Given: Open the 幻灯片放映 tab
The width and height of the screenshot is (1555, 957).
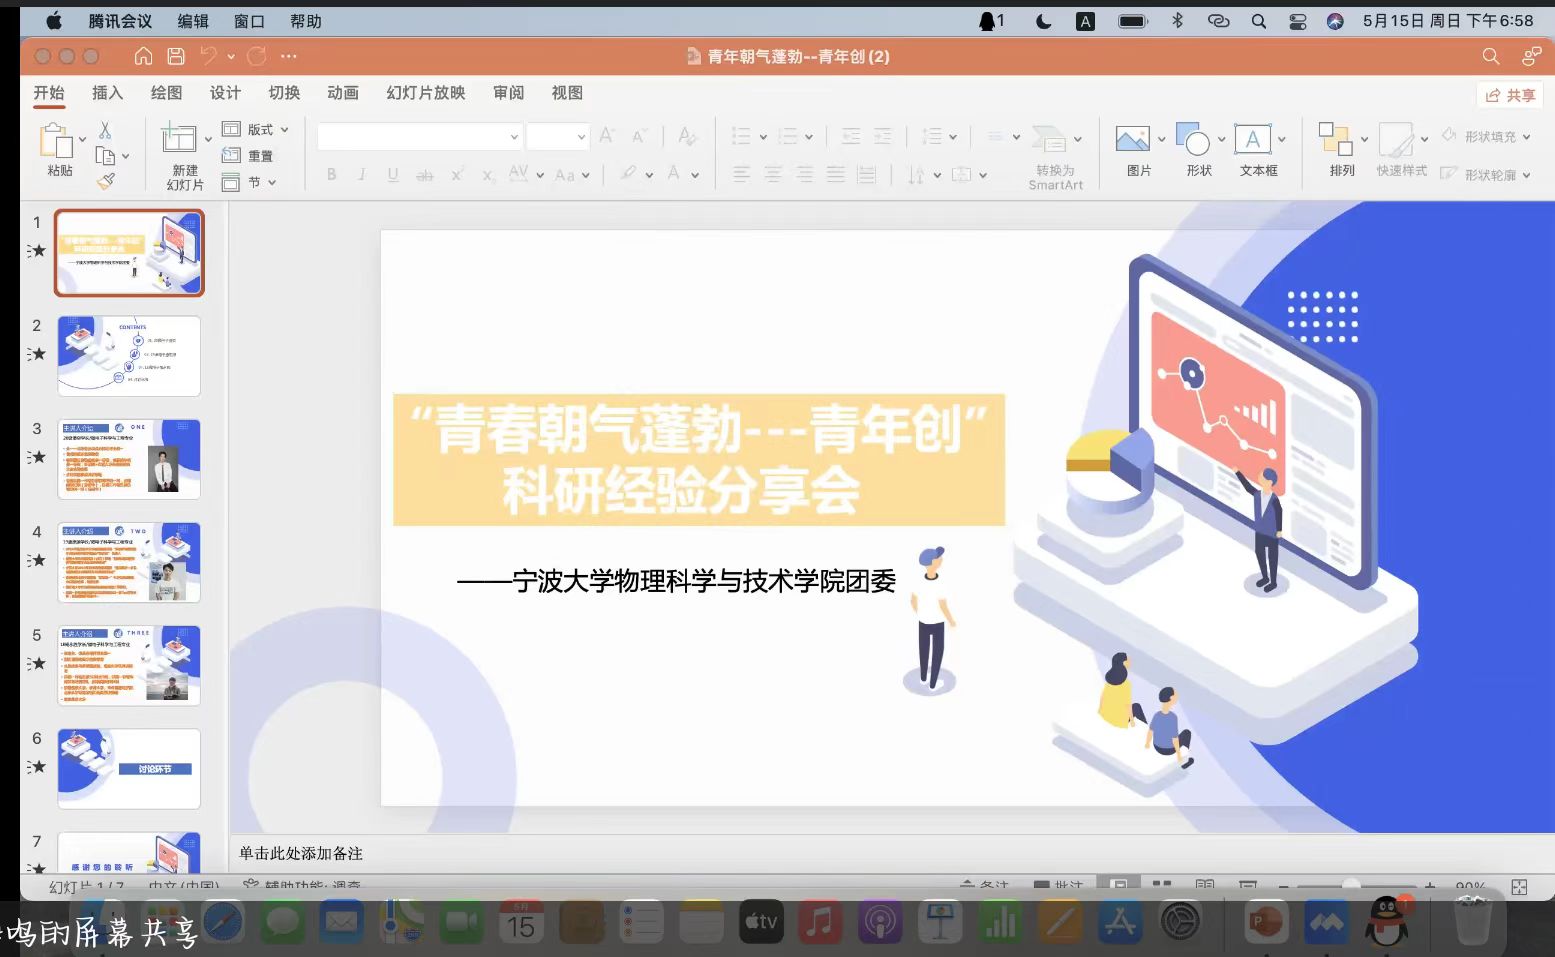Looking at the screenshot, I should [426, 93].
